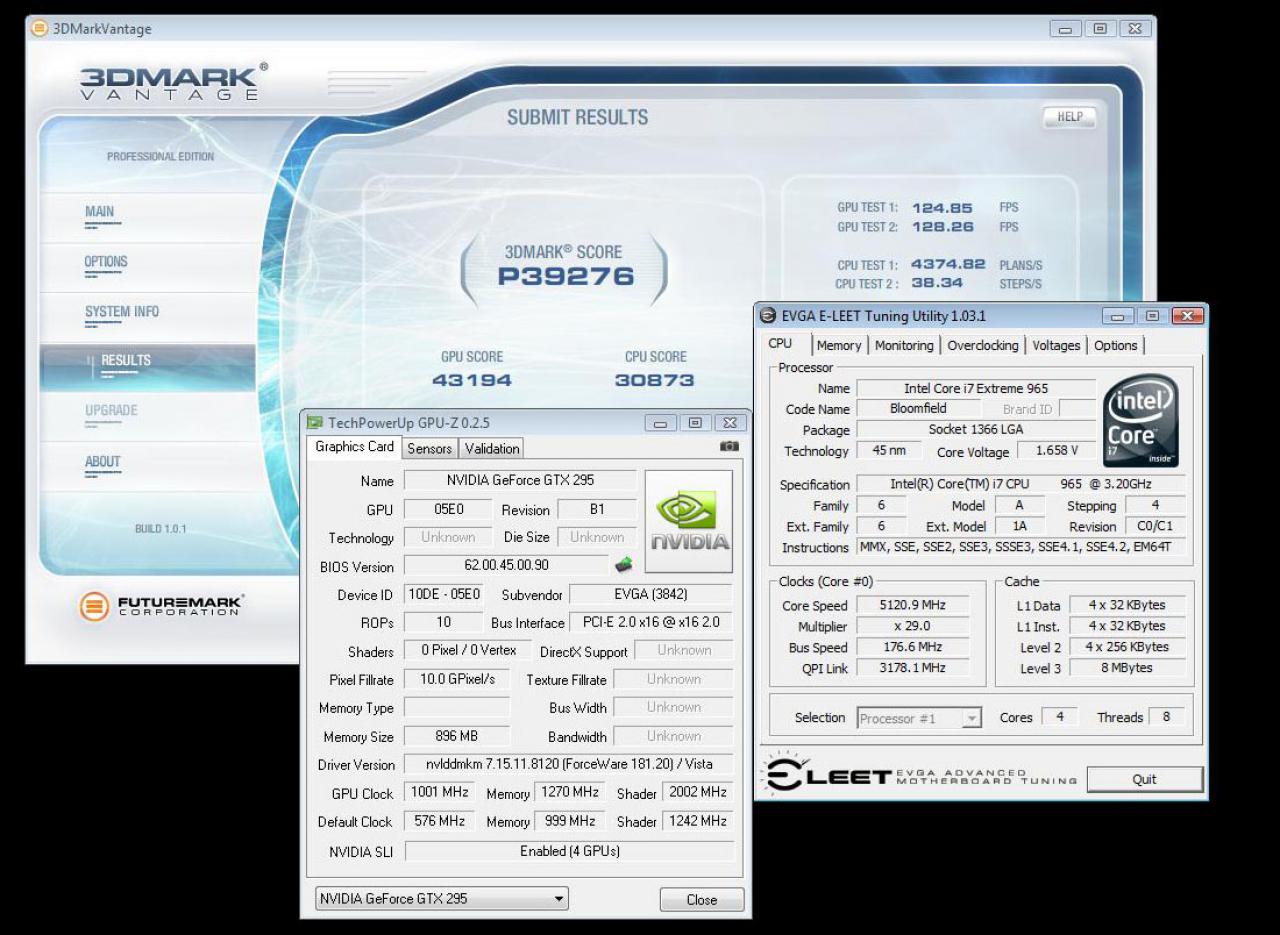Click the Subvendor value EVGA (3842)
Screen dimensions: 1280x935
651,594
